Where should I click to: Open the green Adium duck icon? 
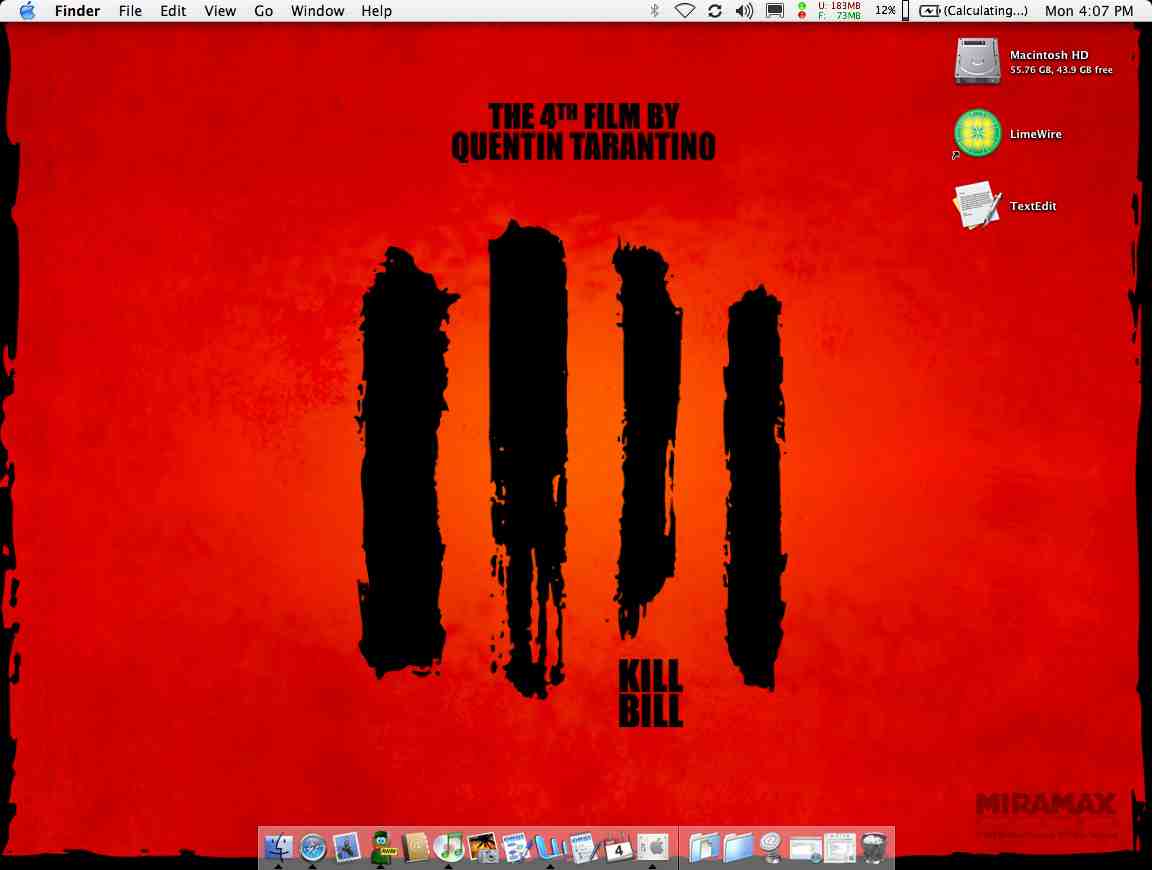[x=381, y=847]
